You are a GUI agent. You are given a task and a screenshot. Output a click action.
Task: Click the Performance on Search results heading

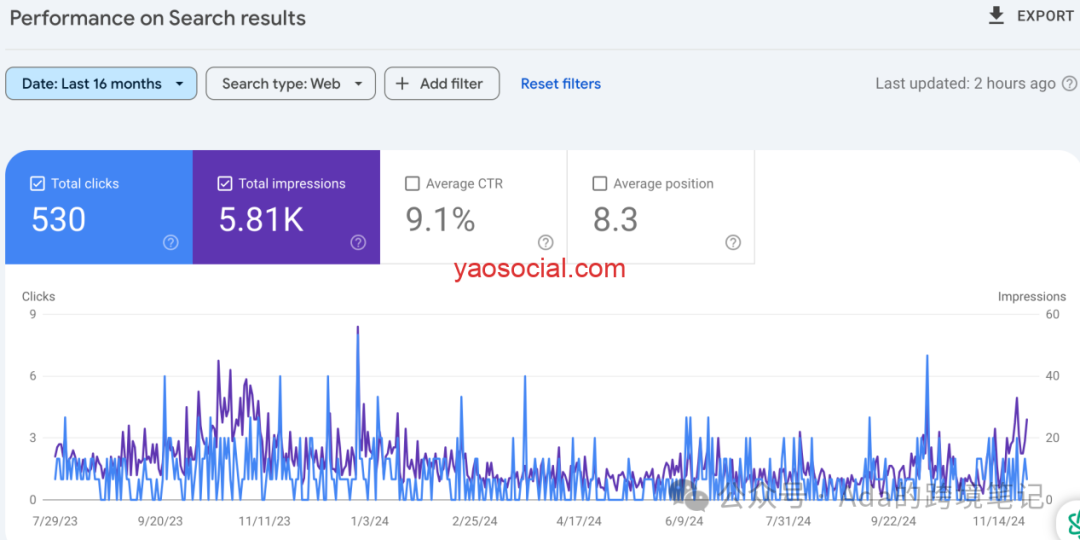pyautogui.click(x=158, y=18)
